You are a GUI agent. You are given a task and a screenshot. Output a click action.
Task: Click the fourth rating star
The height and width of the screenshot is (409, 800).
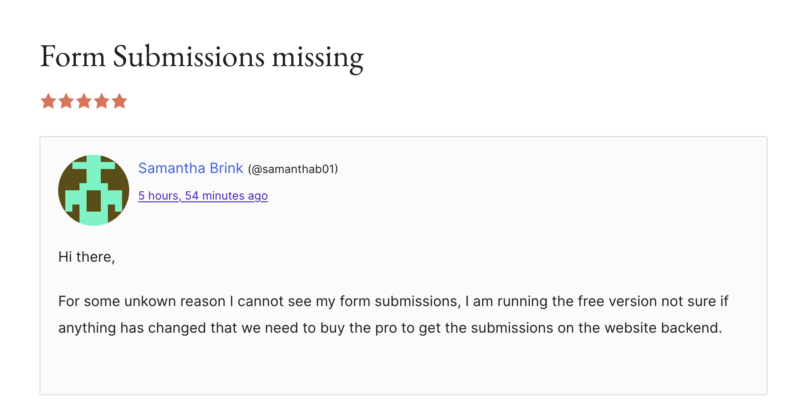[102, 101]
